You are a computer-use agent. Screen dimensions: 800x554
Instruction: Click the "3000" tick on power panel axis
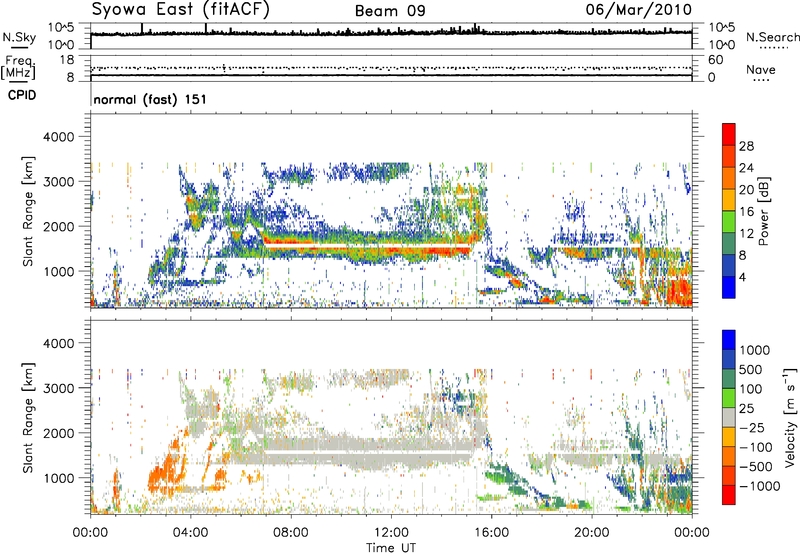(x=58, y=182)
